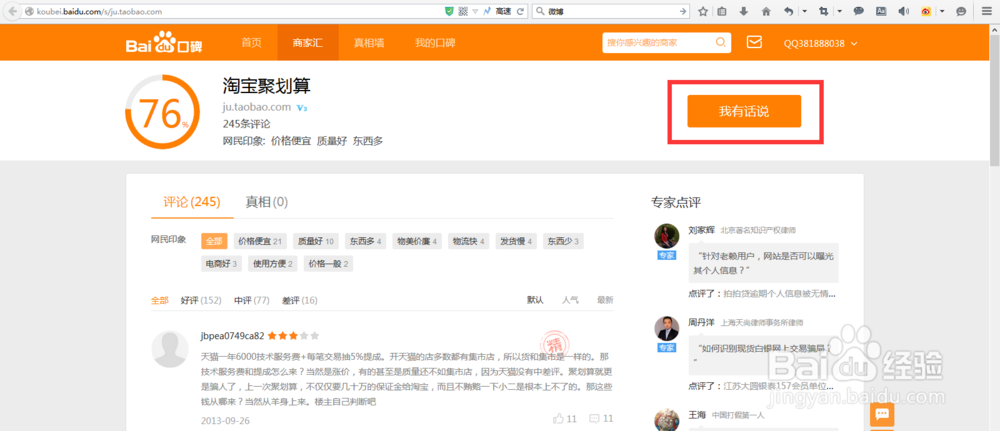Filter by 价格一般 2 tag
Viewport: 1000px width, 431px height.
(328, 263)
